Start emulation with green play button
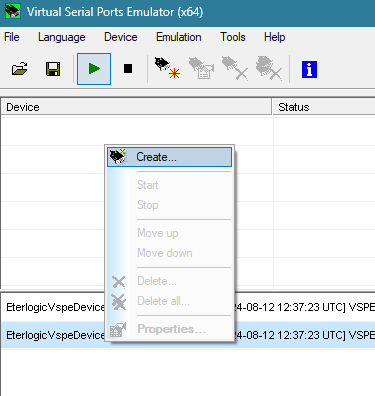375x396 pixels. point(94,69)
